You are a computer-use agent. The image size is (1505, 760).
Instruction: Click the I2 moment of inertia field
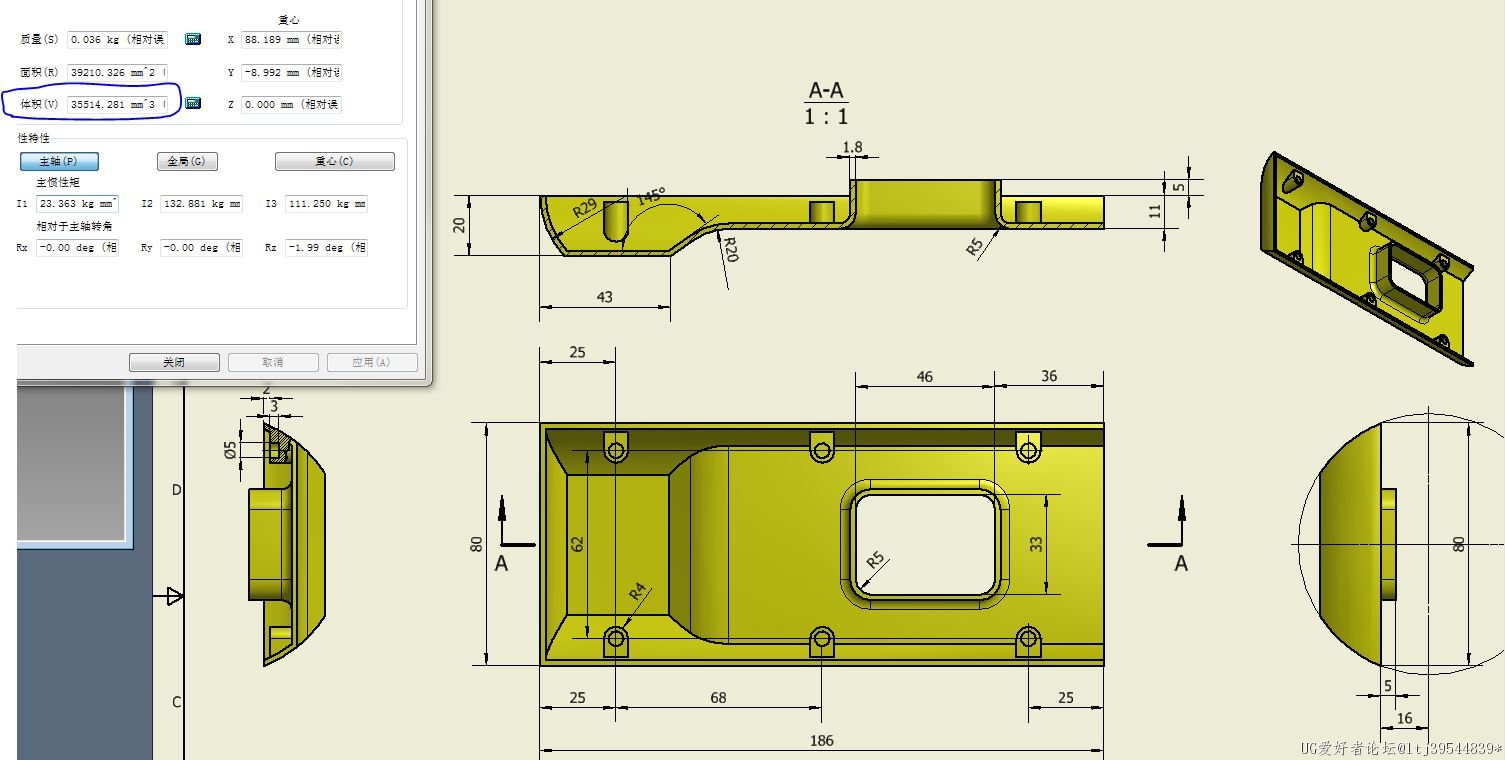pyautogui.click(x=201, y=204)
